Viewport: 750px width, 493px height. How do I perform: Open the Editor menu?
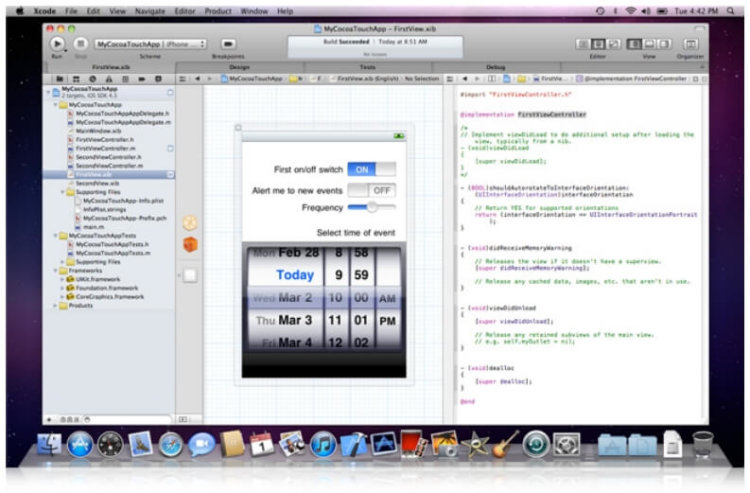coord(185,11)
